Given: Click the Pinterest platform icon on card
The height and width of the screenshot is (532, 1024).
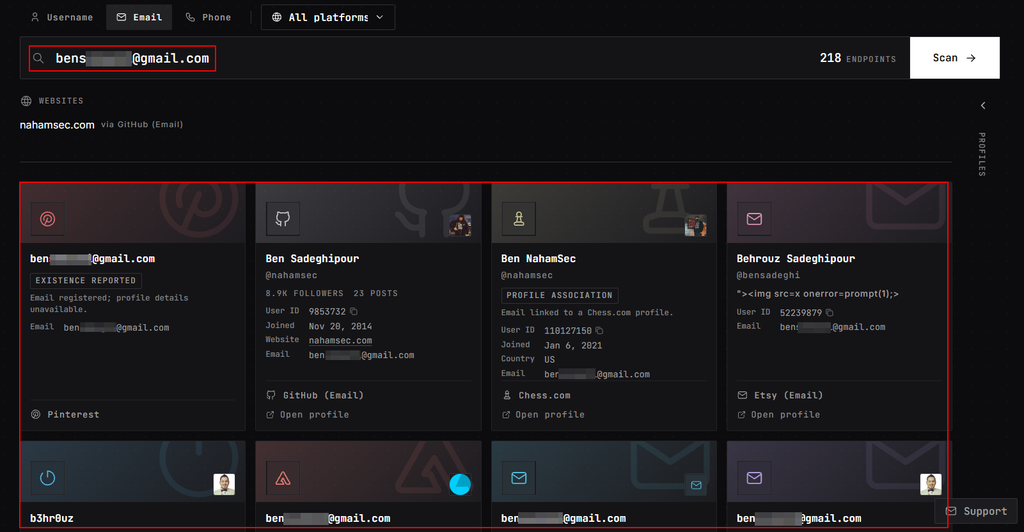Looking at the screenshot, I should [x=48, y=219].
